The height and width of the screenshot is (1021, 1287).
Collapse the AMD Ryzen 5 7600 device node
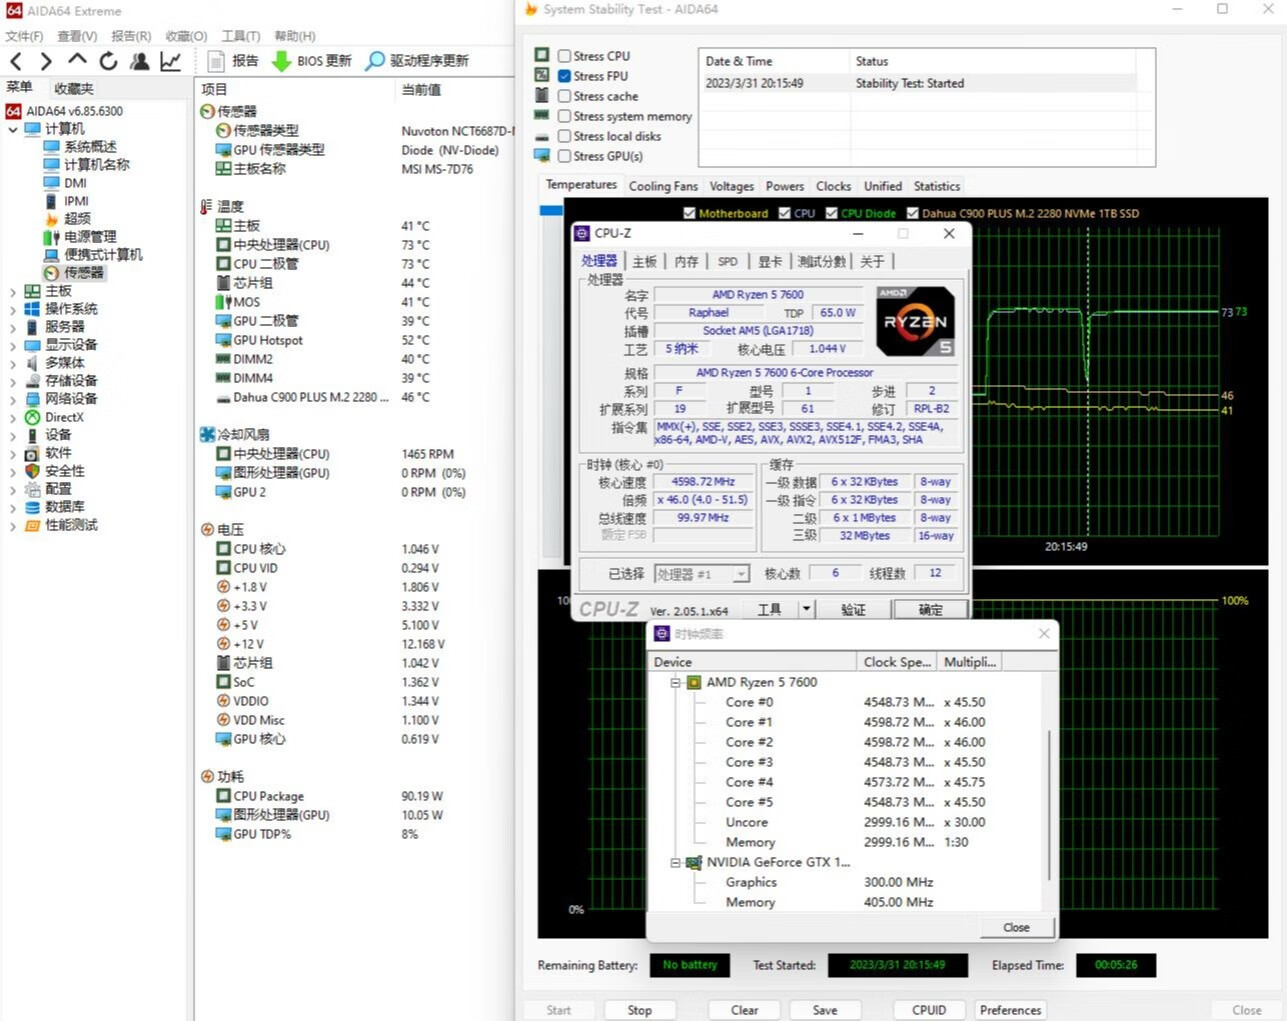(x=675, y=682)
